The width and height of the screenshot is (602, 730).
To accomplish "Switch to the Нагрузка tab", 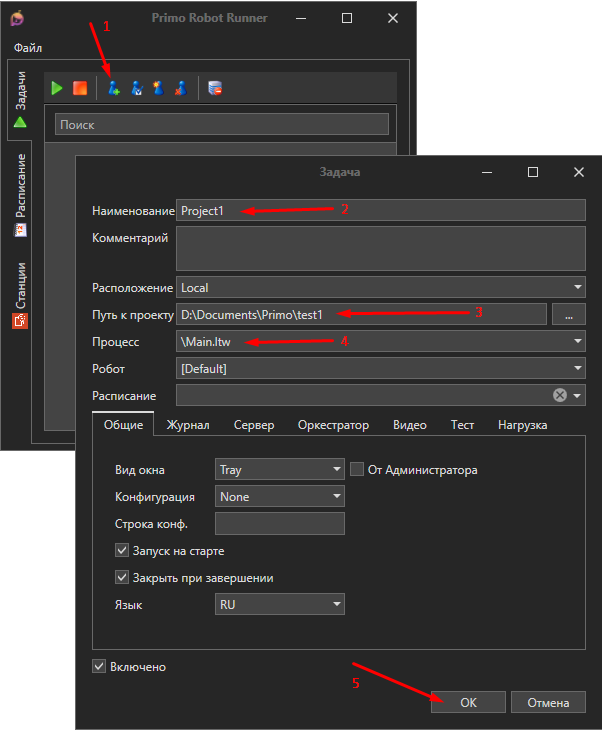I will point(522,425).
